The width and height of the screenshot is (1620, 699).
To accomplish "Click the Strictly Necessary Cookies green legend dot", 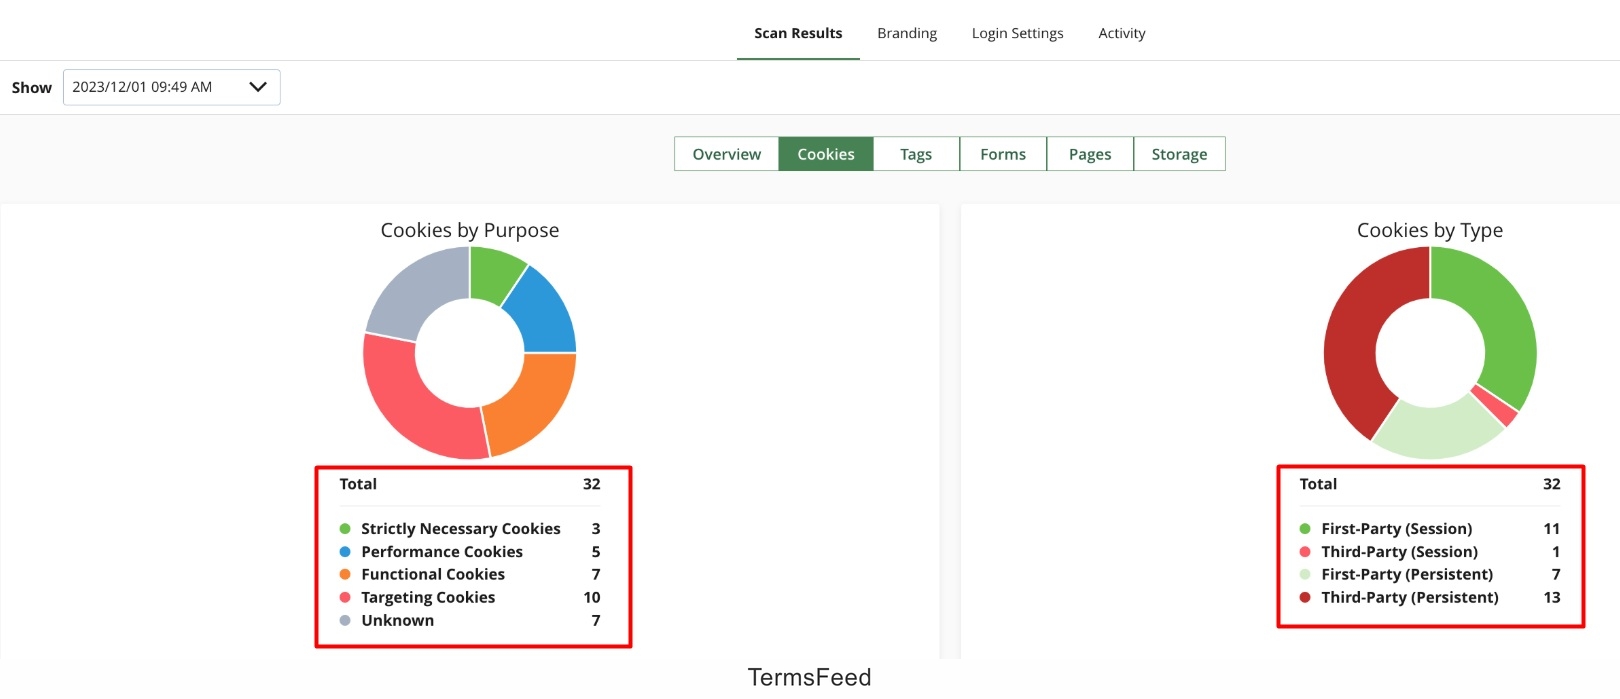I will pos(345,529).
